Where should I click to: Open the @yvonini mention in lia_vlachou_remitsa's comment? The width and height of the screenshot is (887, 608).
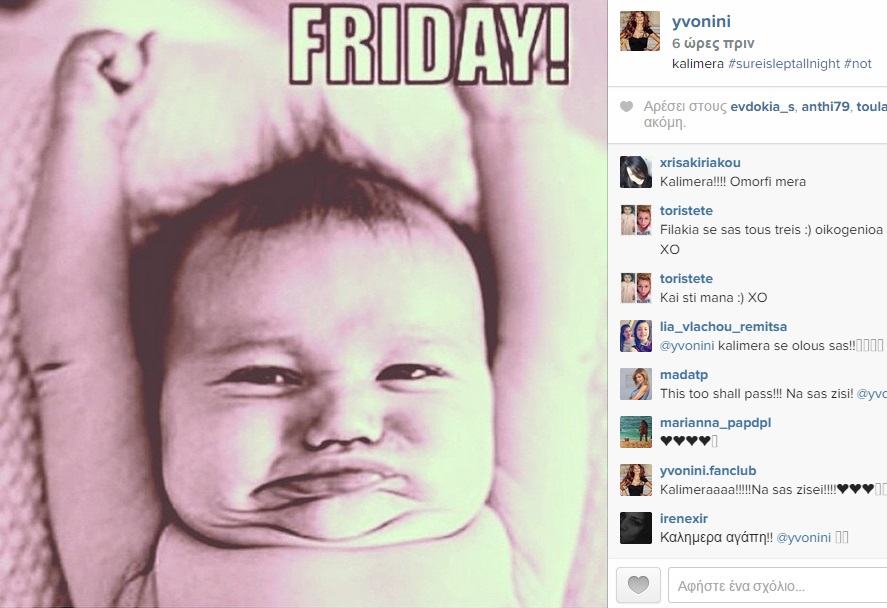(x=687, y=346)
